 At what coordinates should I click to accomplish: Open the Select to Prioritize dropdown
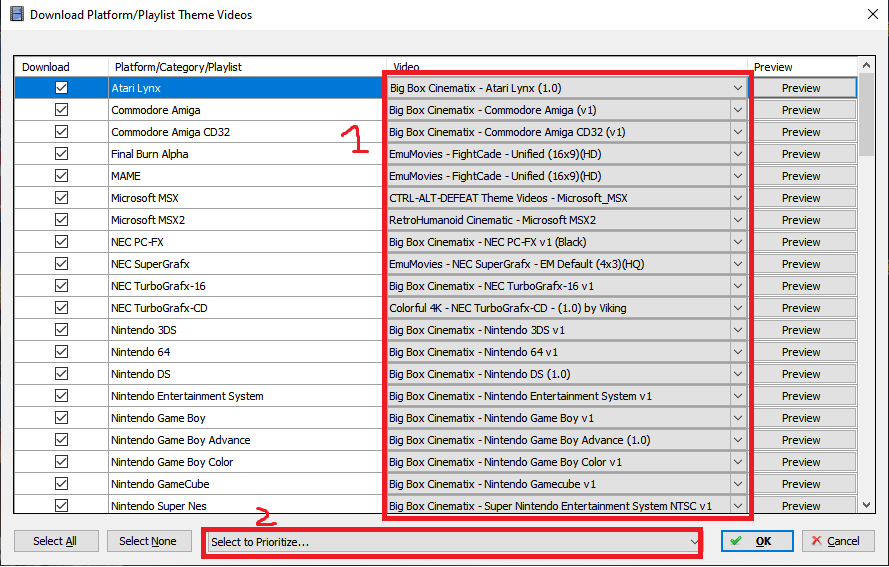pyautogui.click(x=452, y=542)
